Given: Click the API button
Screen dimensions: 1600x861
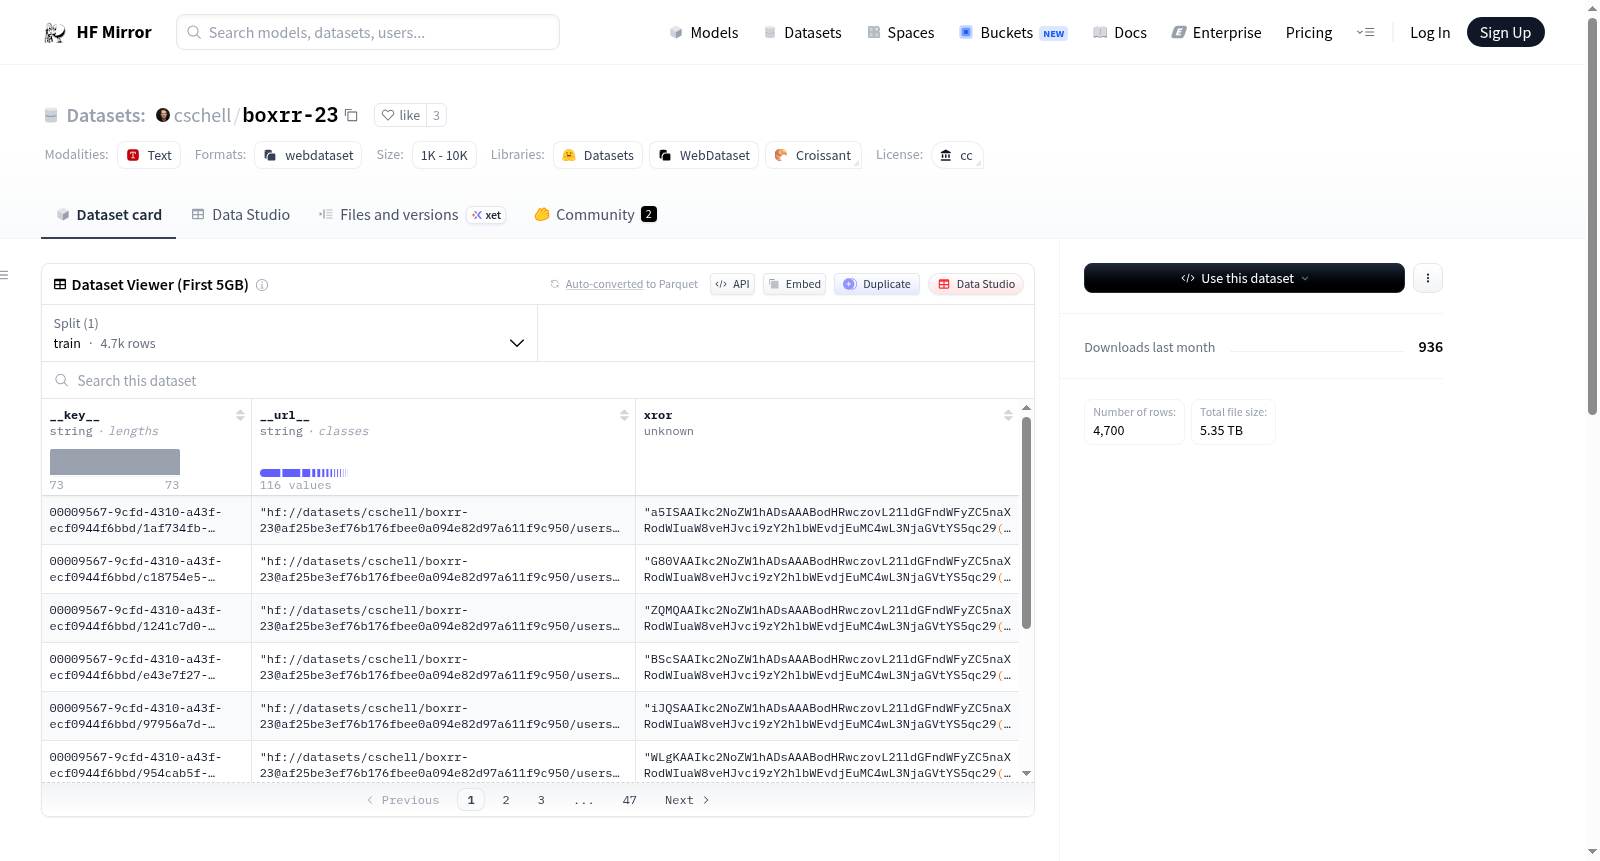Looking at the screenshot, I should pos(732,284).
